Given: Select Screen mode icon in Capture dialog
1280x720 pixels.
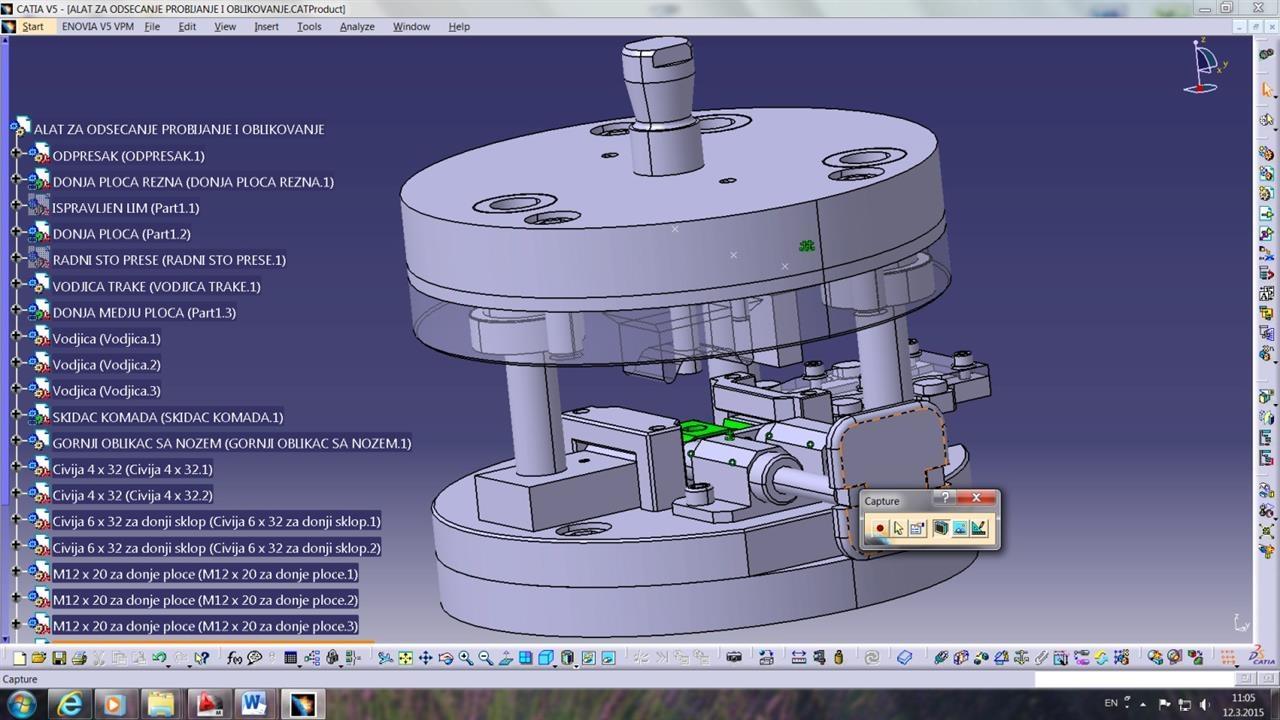Looking at the screenshot, I should pos(941,528).
